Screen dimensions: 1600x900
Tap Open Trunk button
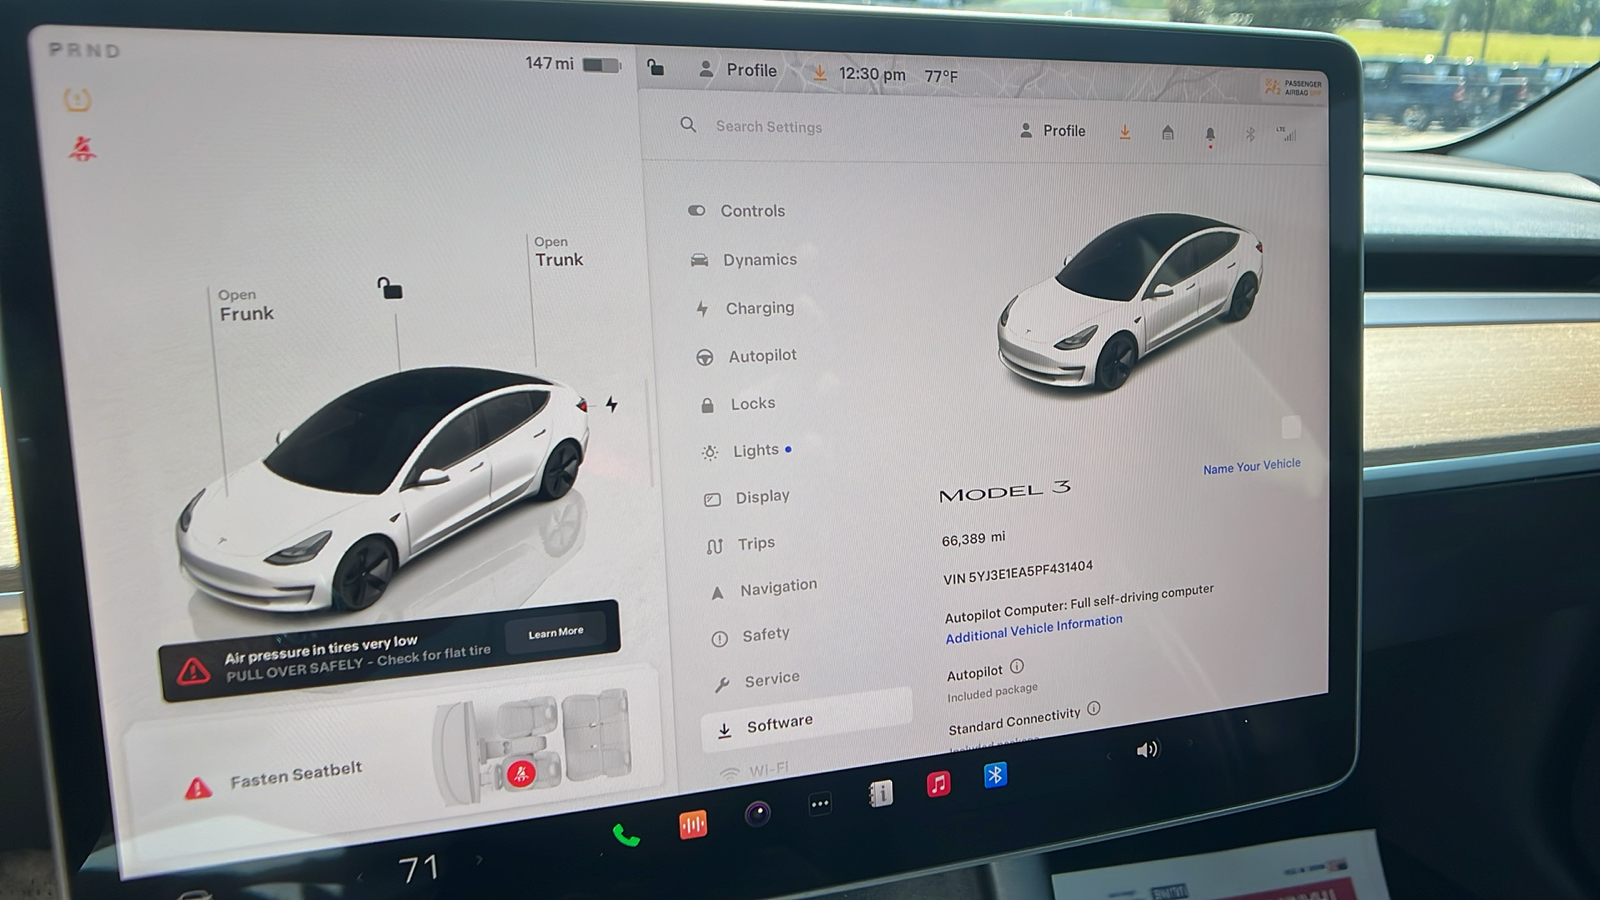coord(558,252)
